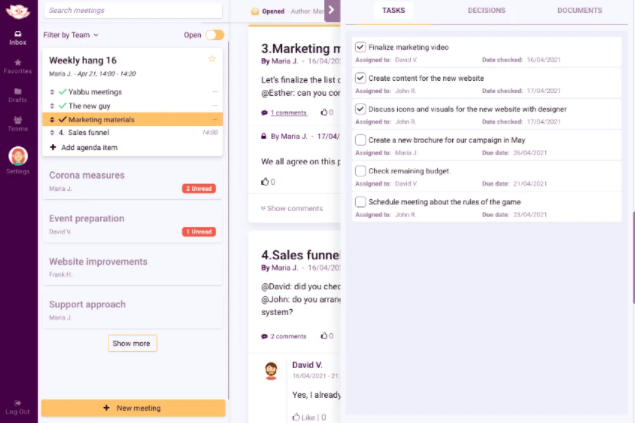Click the reorder handle for Sales funnel
The width and height of the screenshot is (635, 423).
tap(52, 132)
